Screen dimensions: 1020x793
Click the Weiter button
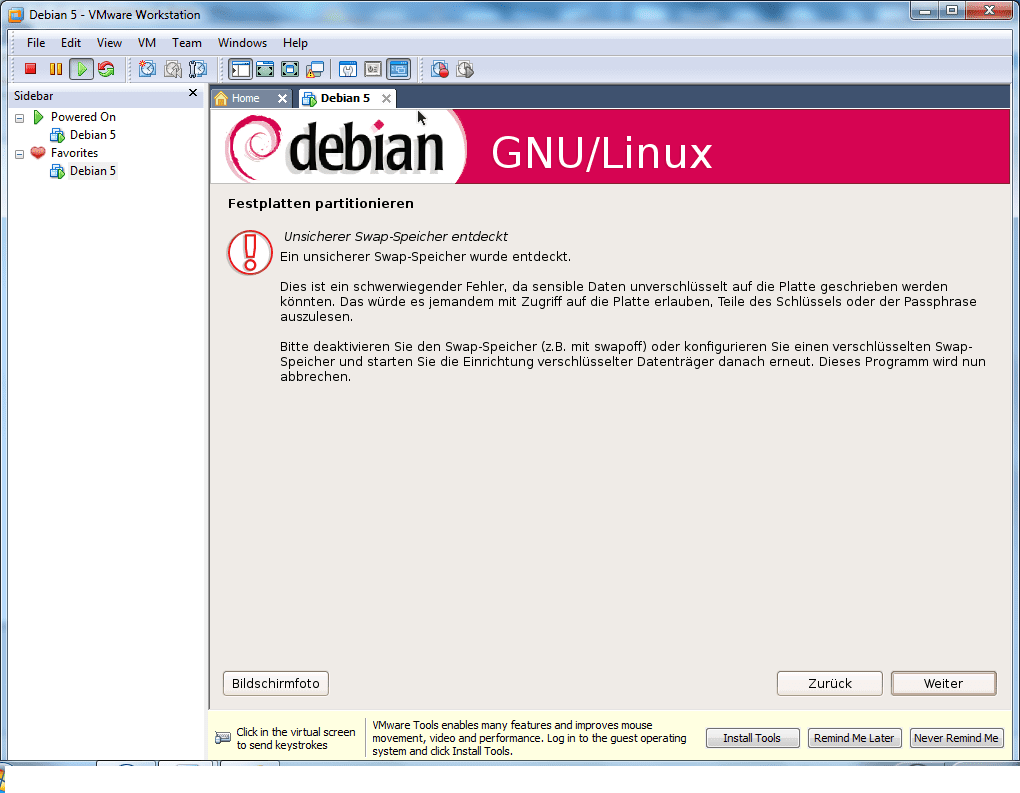tap(943, 684)
